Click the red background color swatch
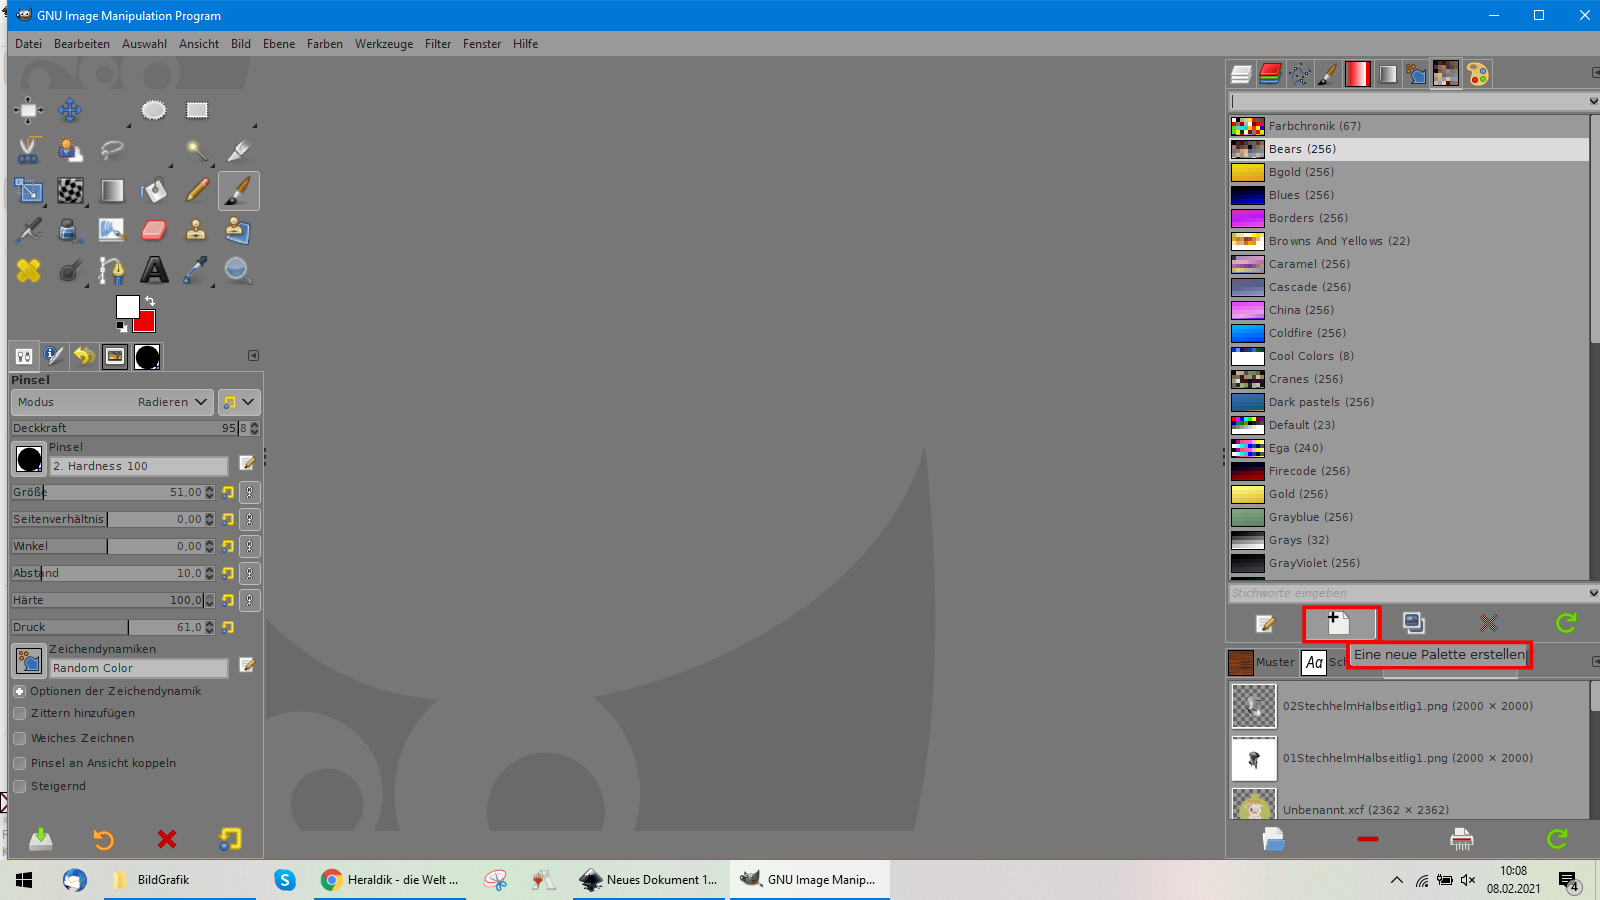The image size is (1600, 900). (147, 323)
